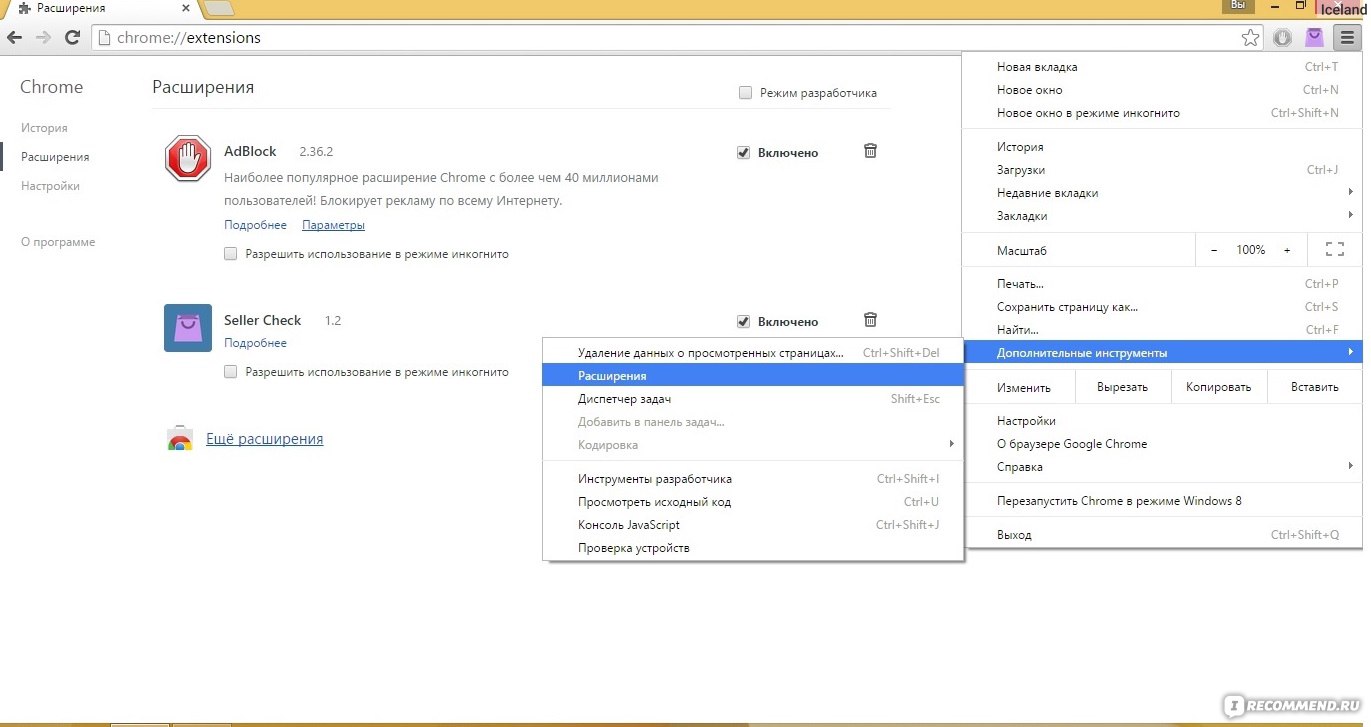Select Новое окно menu item
This screenshot has height=727, width=1371.
(x=1162, y=90)
